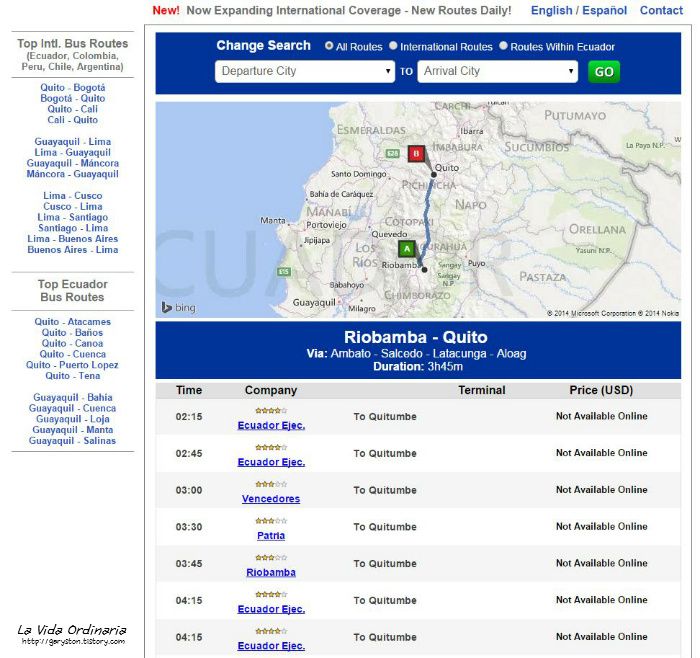
Task: Open Quito - Cuenca route
Action: (x=73, y=354)
